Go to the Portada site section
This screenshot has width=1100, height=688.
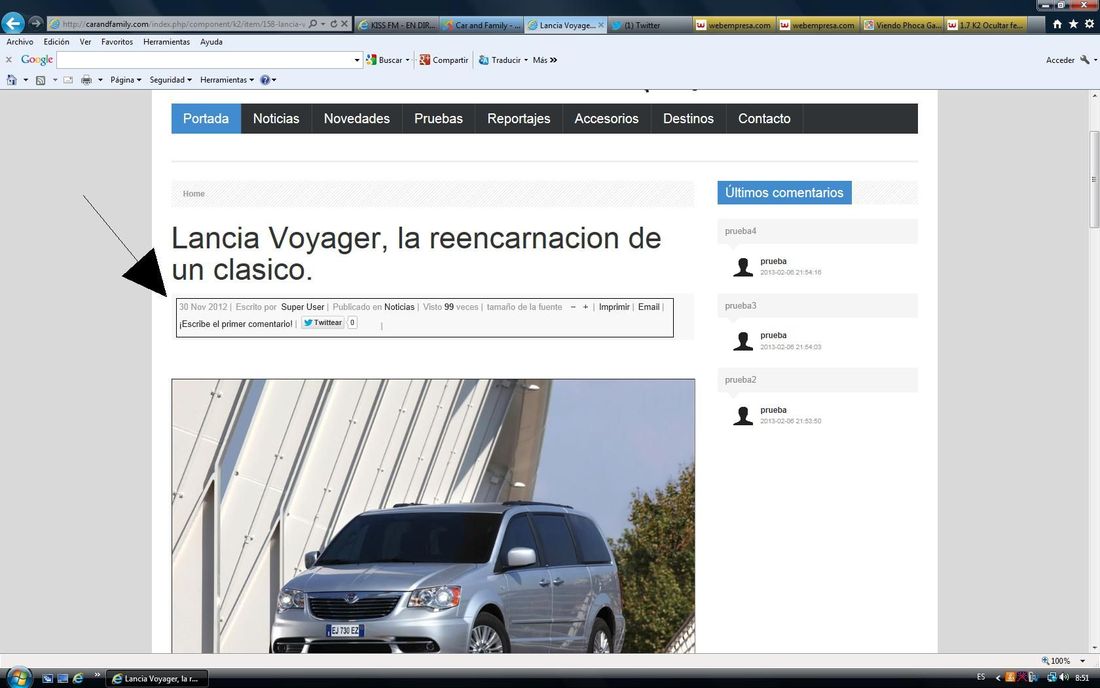[206, 119]
